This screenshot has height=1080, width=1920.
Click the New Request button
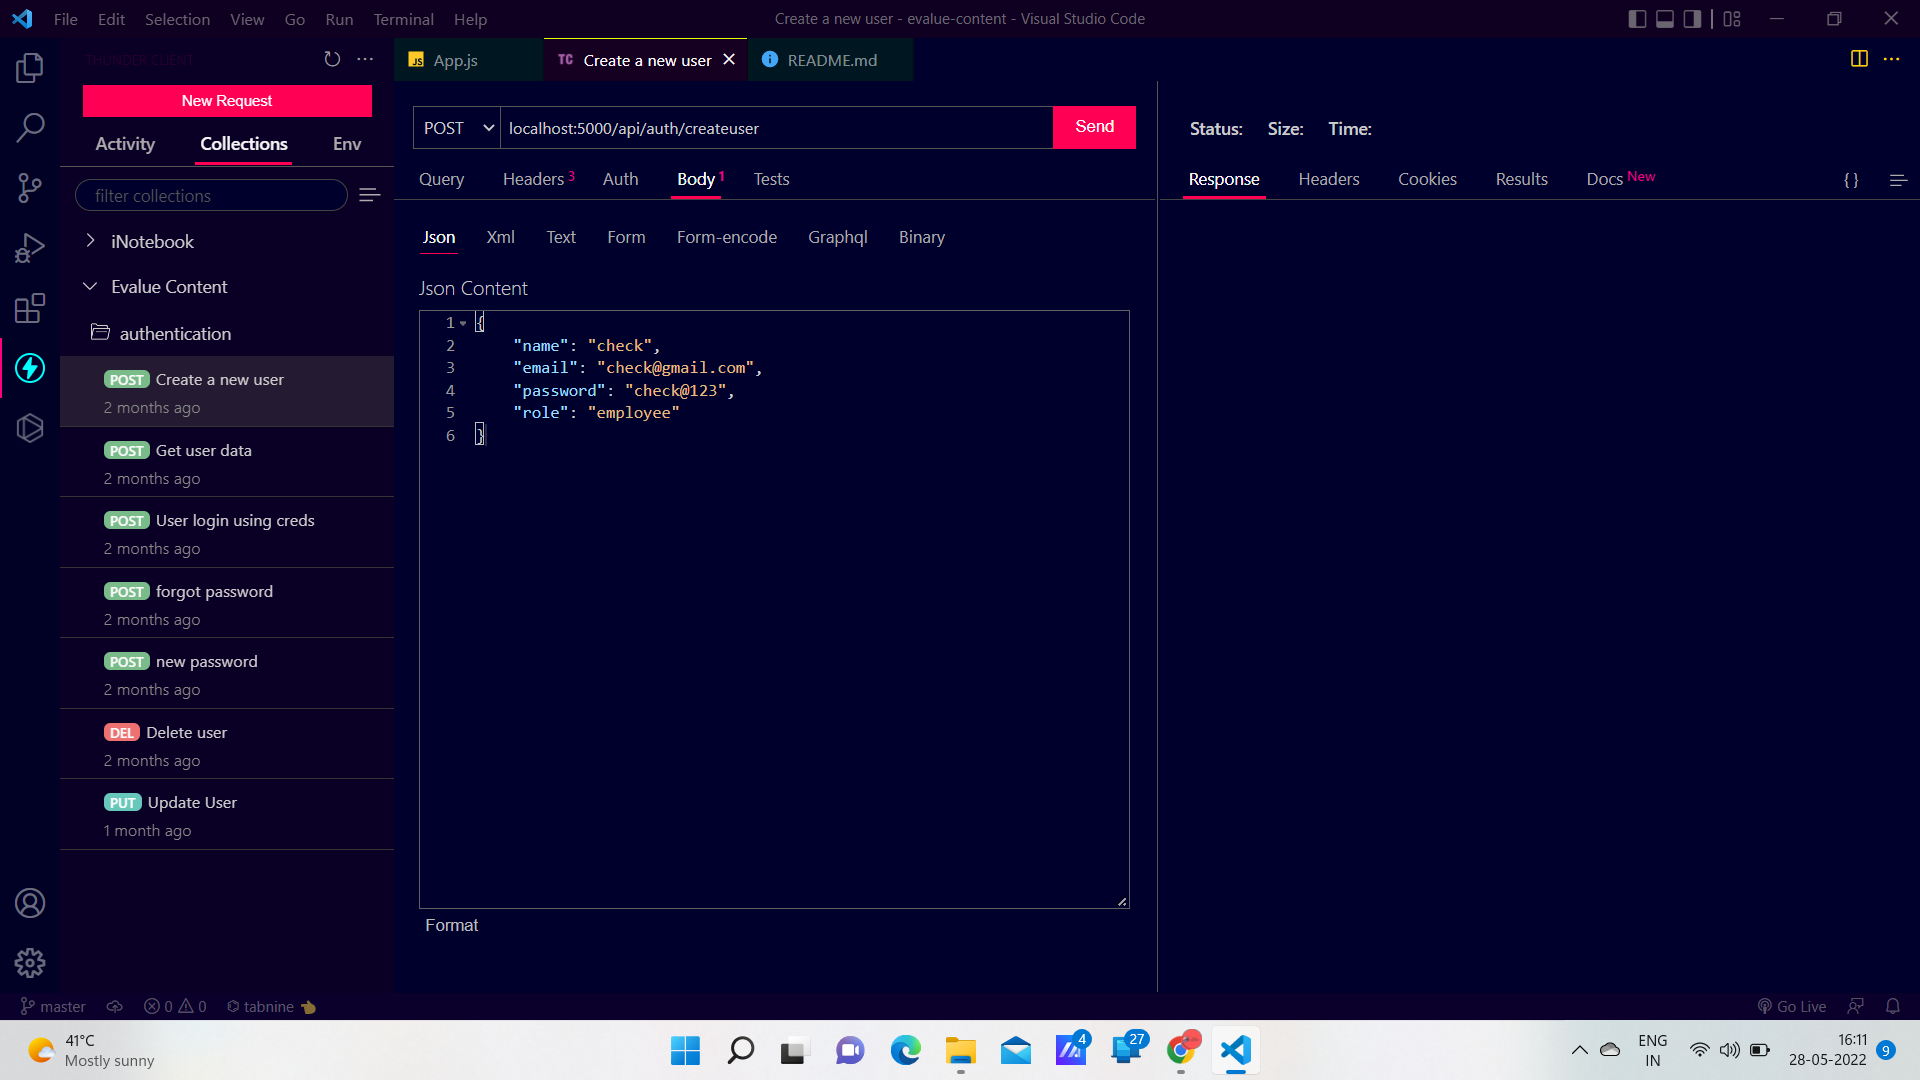(x=227, y=100)
